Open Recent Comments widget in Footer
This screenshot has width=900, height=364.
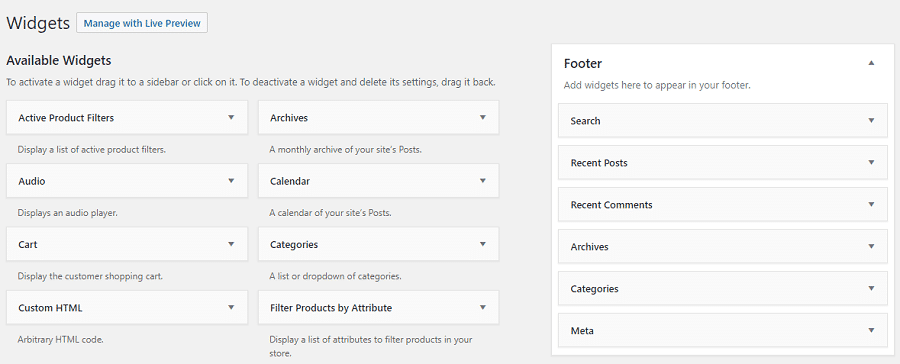pos(723,204)
